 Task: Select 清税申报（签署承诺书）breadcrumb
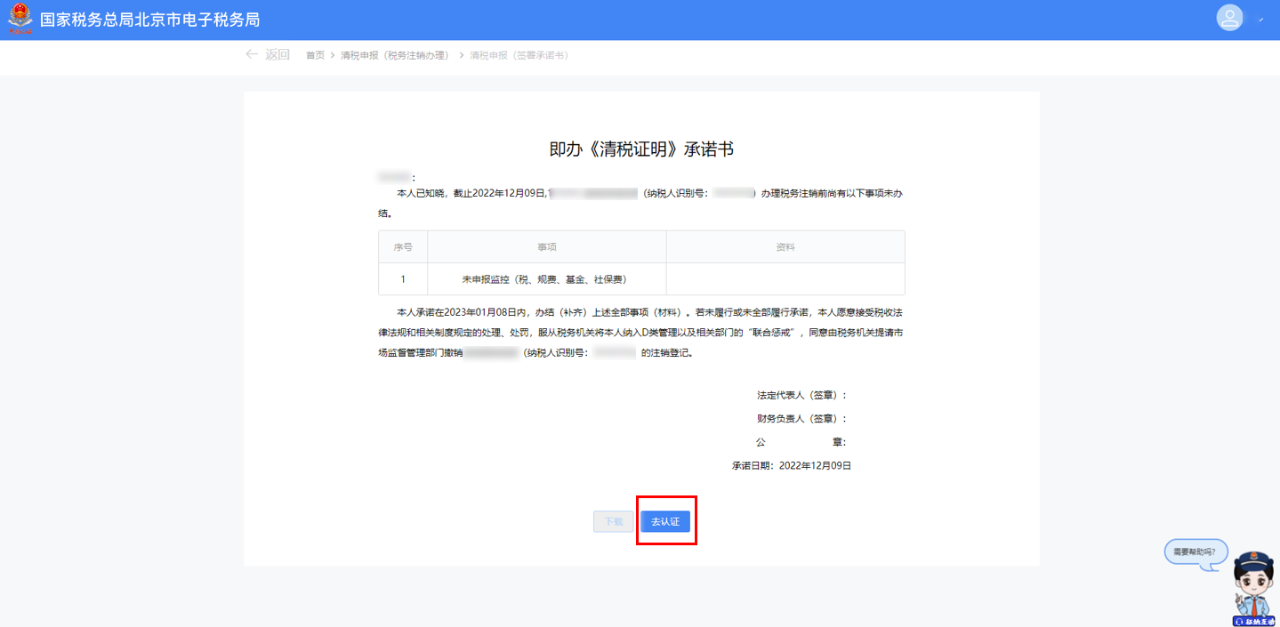point(519,55)
